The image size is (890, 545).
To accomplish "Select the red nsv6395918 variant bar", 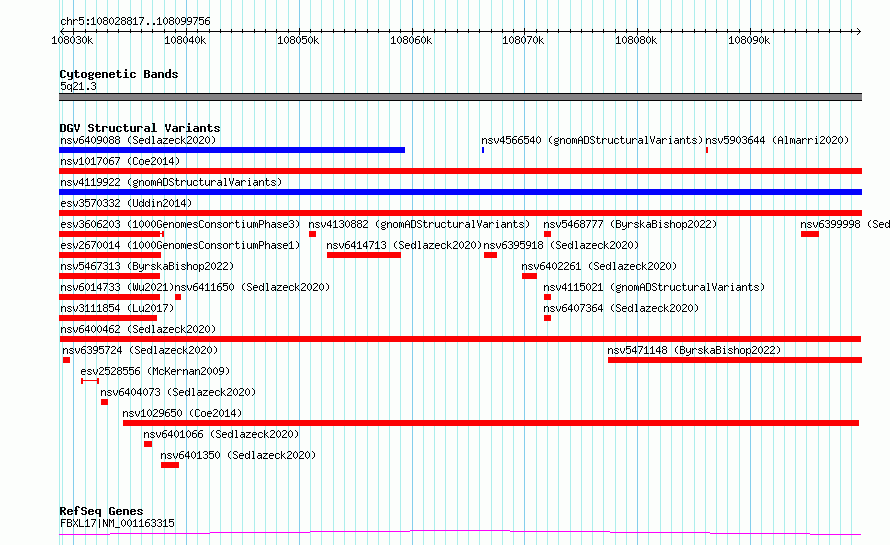I will click(x=490, y=255).
